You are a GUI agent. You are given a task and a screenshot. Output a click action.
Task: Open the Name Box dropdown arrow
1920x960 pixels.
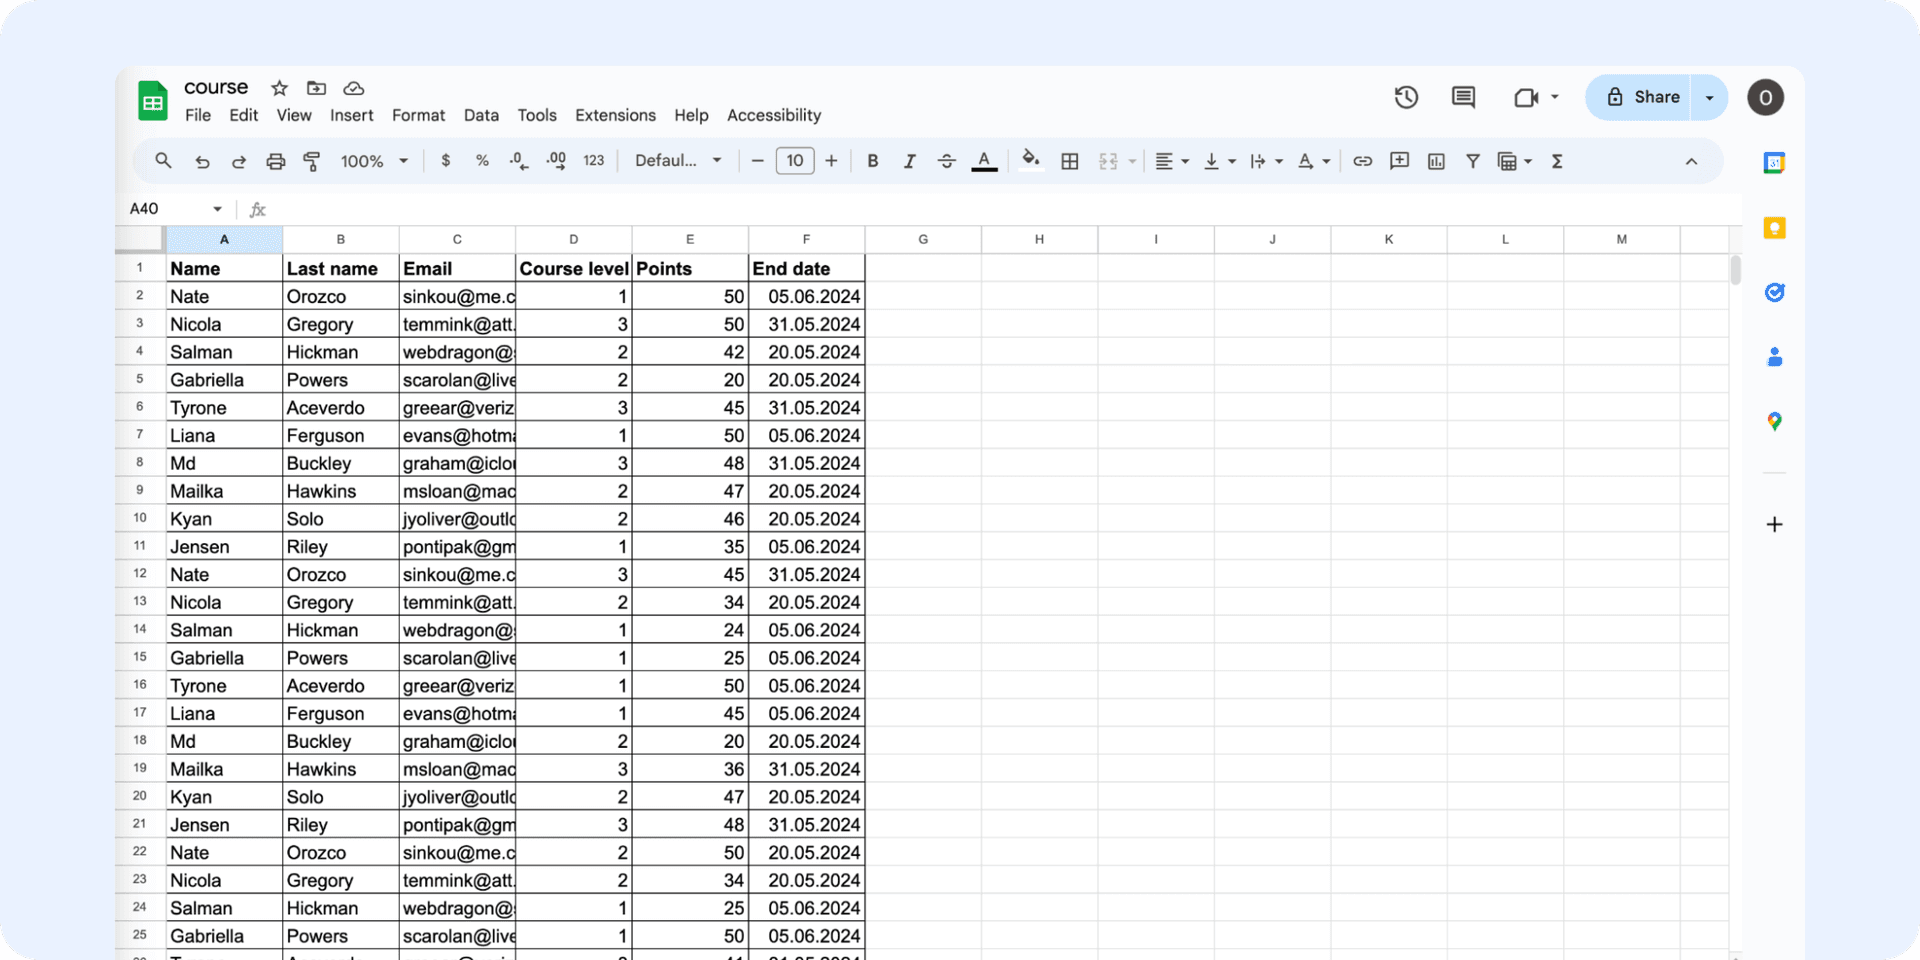point(217,209)
